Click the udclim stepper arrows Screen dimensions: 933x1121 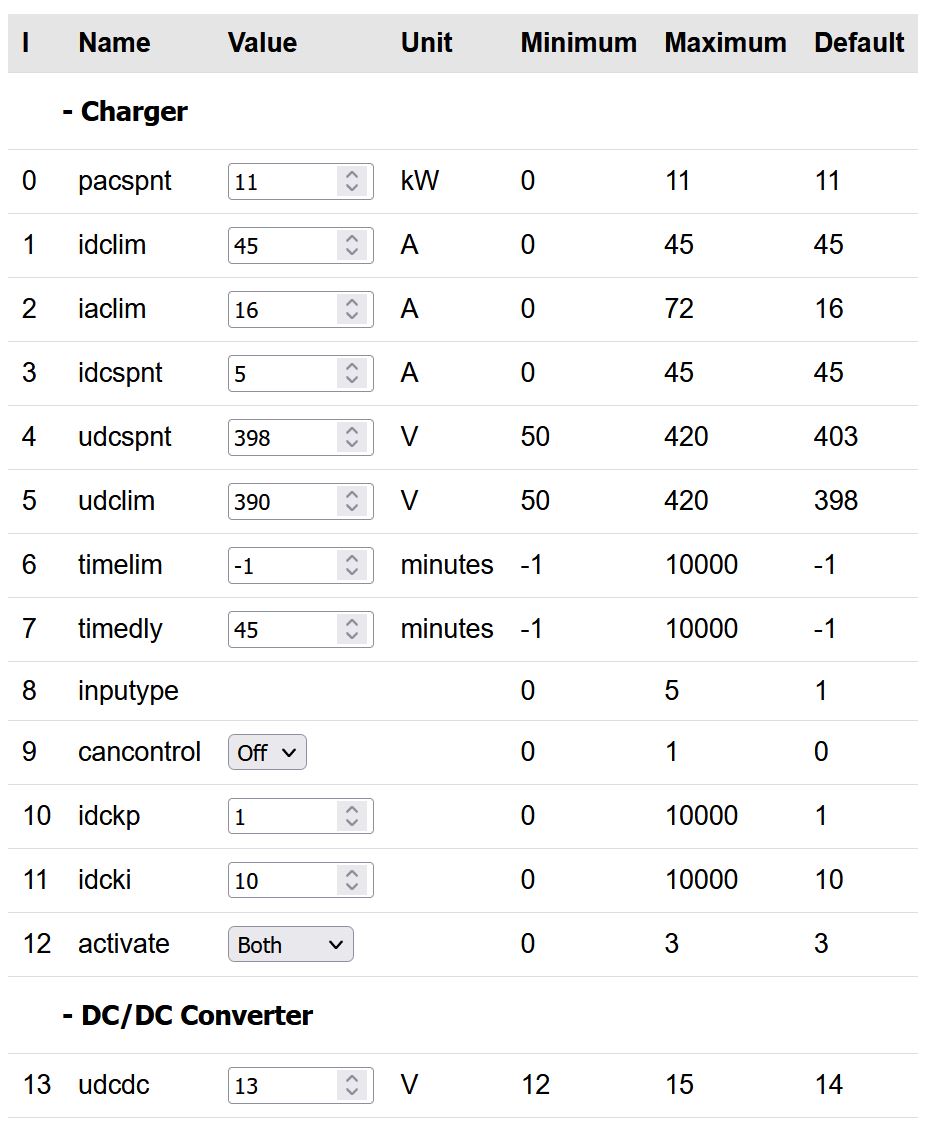pyautogui.click(x=351, y=501)
